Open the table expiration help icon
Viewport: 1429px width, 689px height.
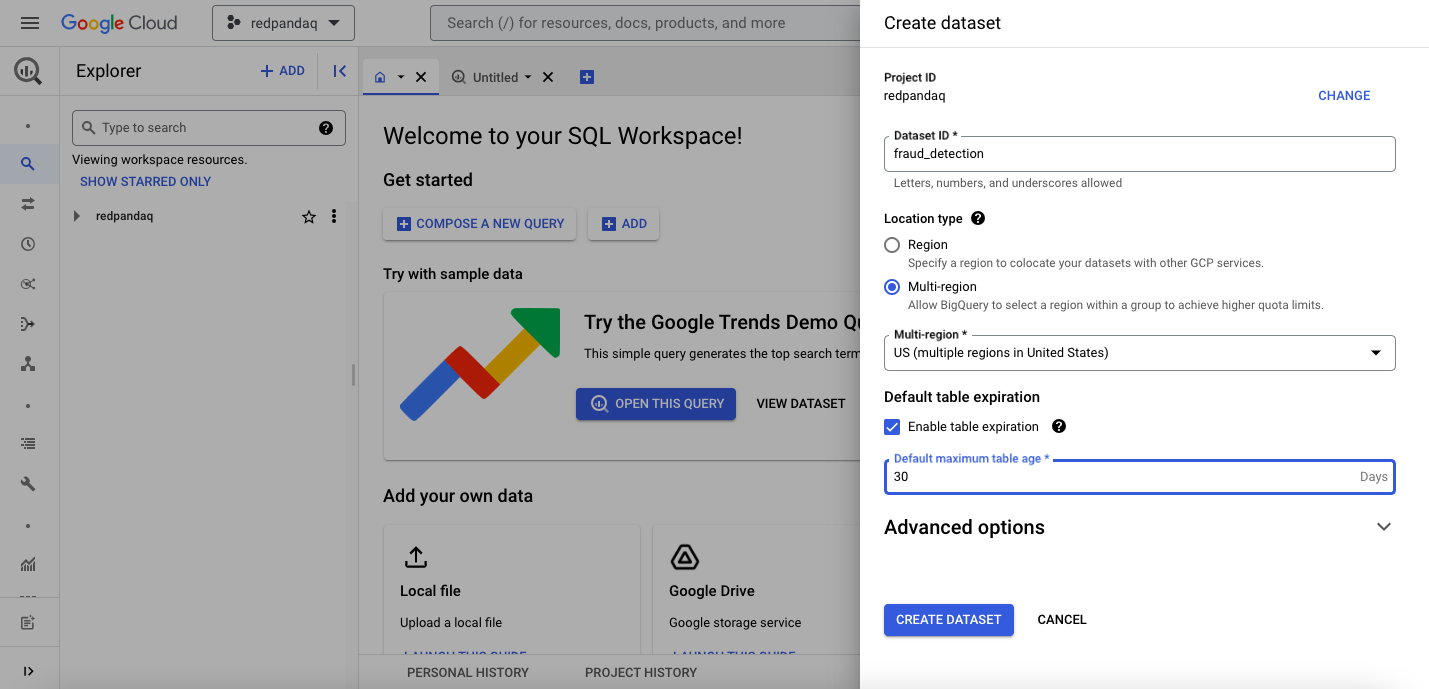1059,426
